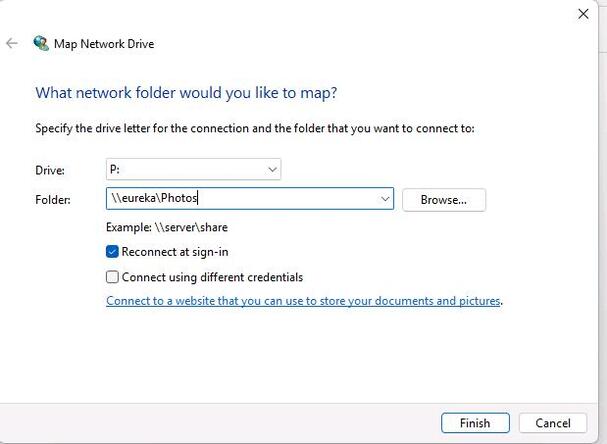Click the 'Specify the drive letter' instruction

(x=255, y=128)
